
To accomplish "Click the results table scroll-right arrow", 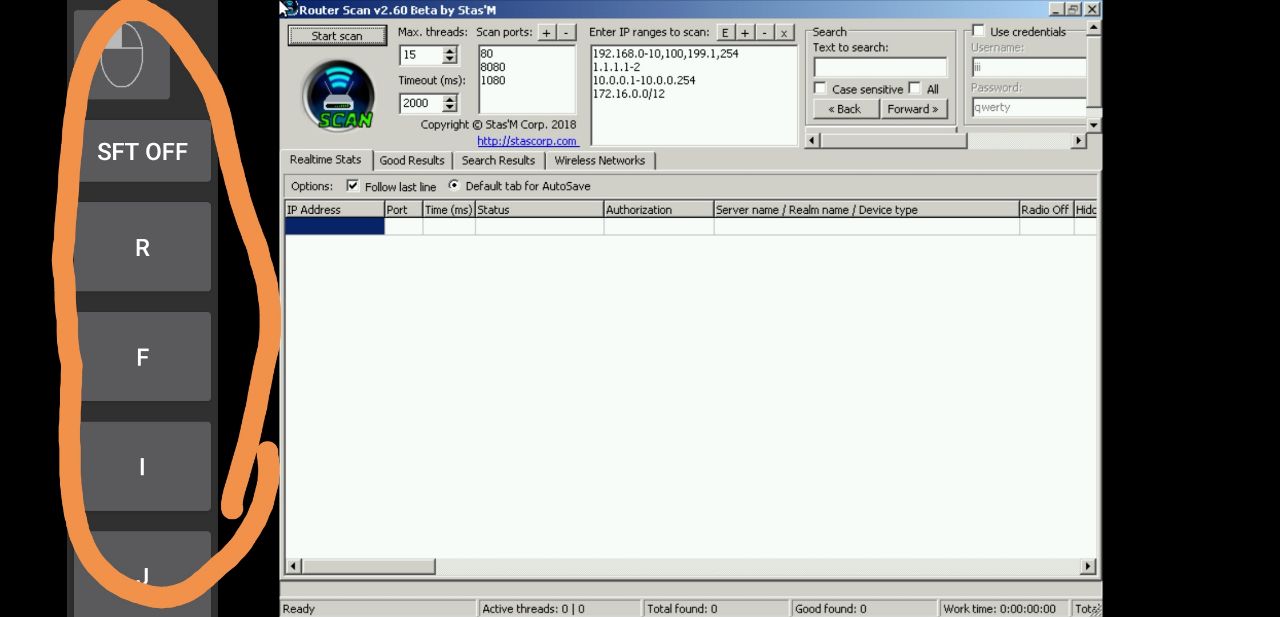I will click(x=1088, y=567).
